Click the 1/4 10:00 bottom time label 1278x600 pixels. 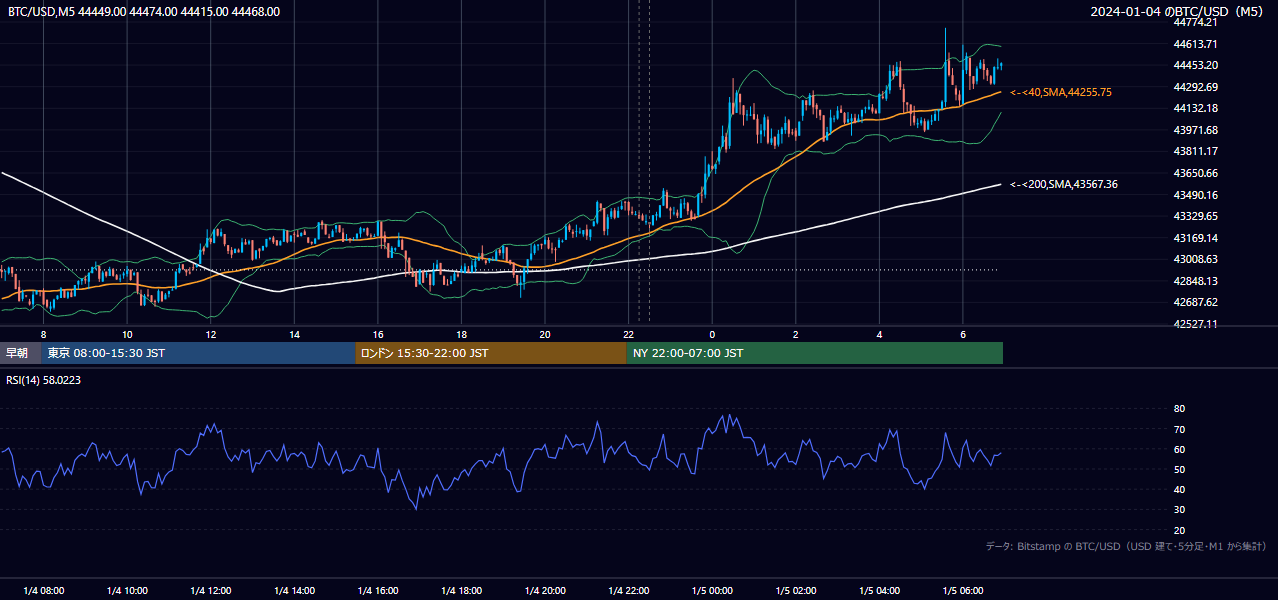(x=127, y=591)
